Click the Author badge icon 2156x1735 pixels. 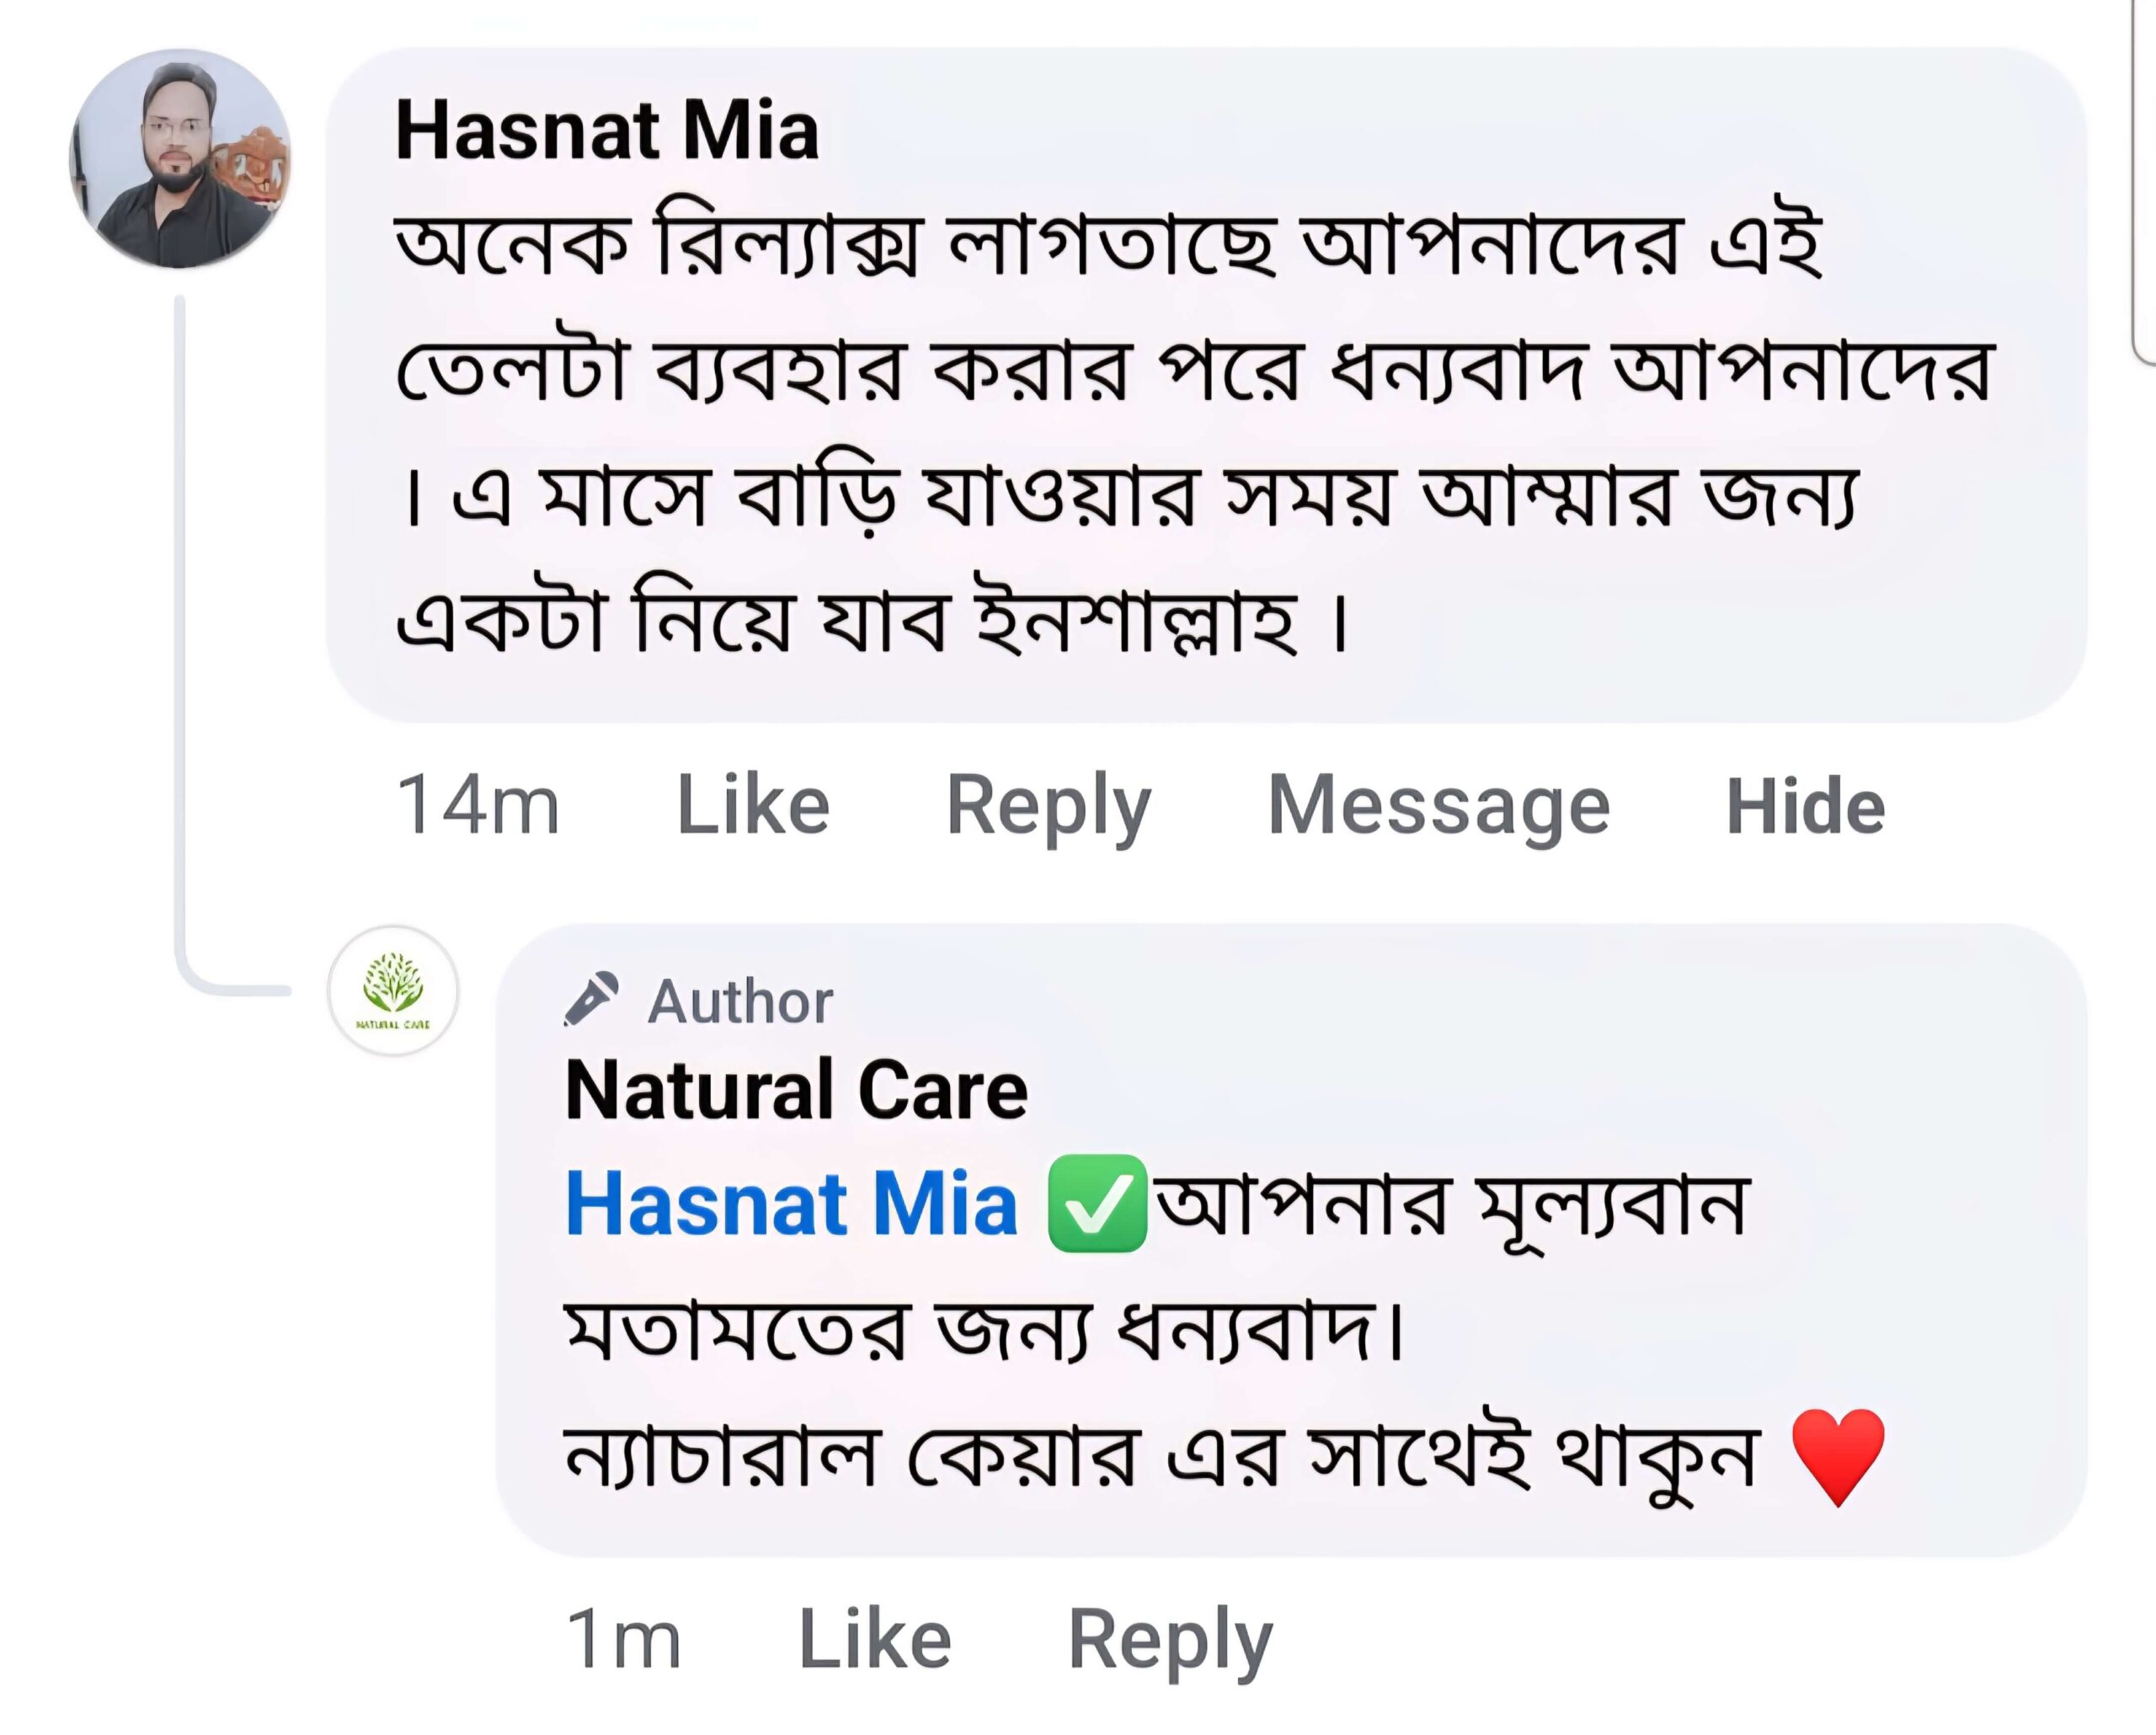[x=591, y=998]
